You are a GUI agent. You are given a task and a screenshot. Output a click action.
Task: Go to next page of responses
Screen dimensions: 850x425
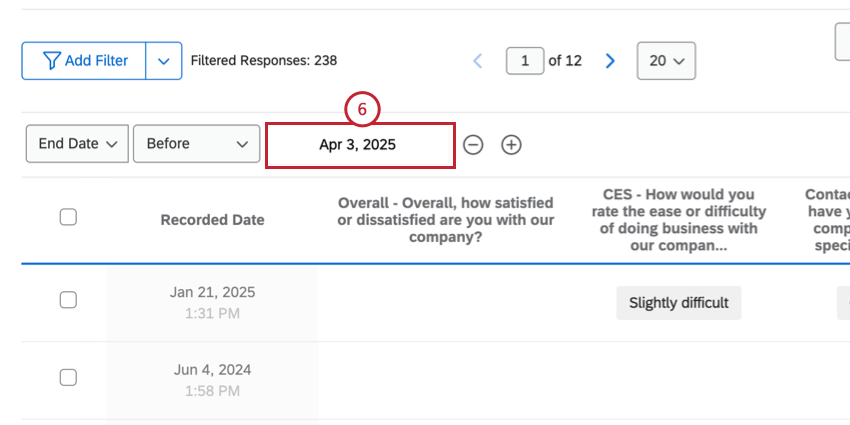click(610, 61)
